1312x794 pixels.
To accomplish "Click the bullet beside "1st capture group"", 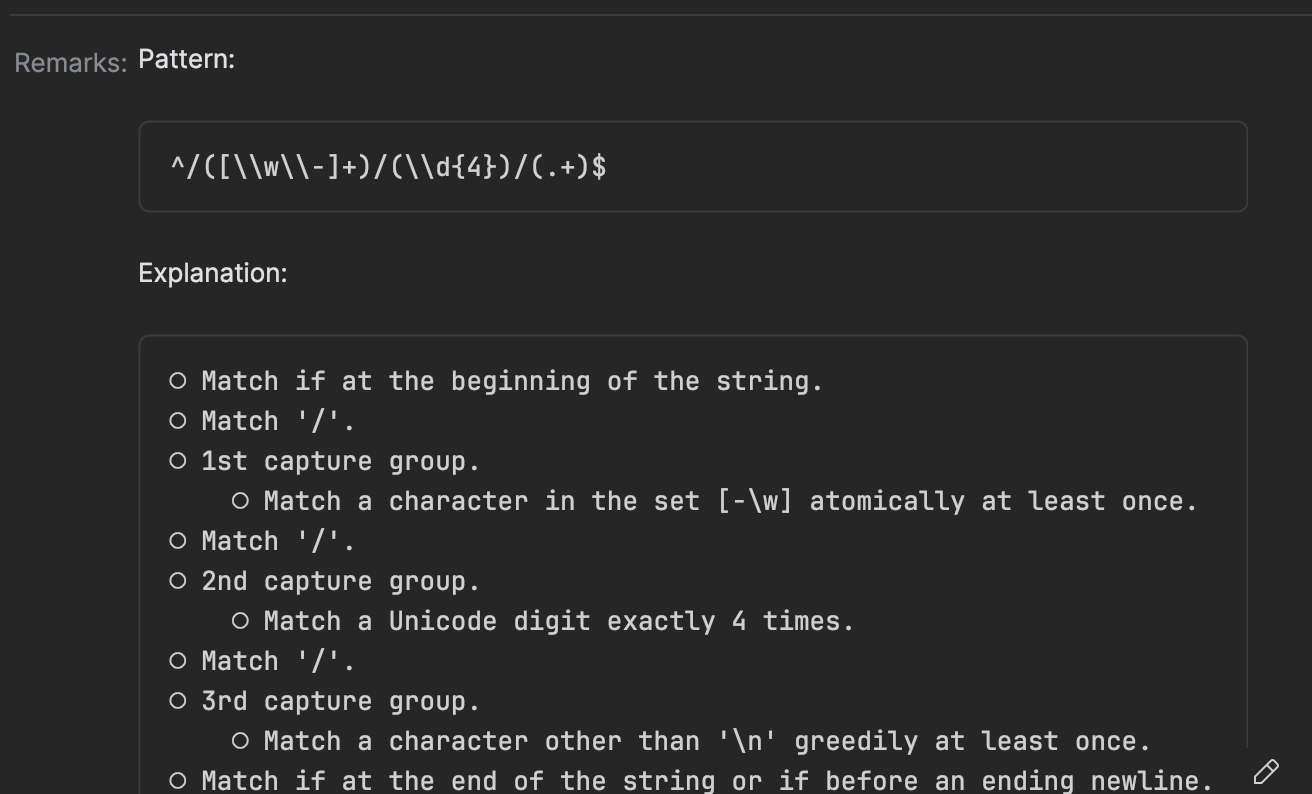I will click(x=178, y=461).
